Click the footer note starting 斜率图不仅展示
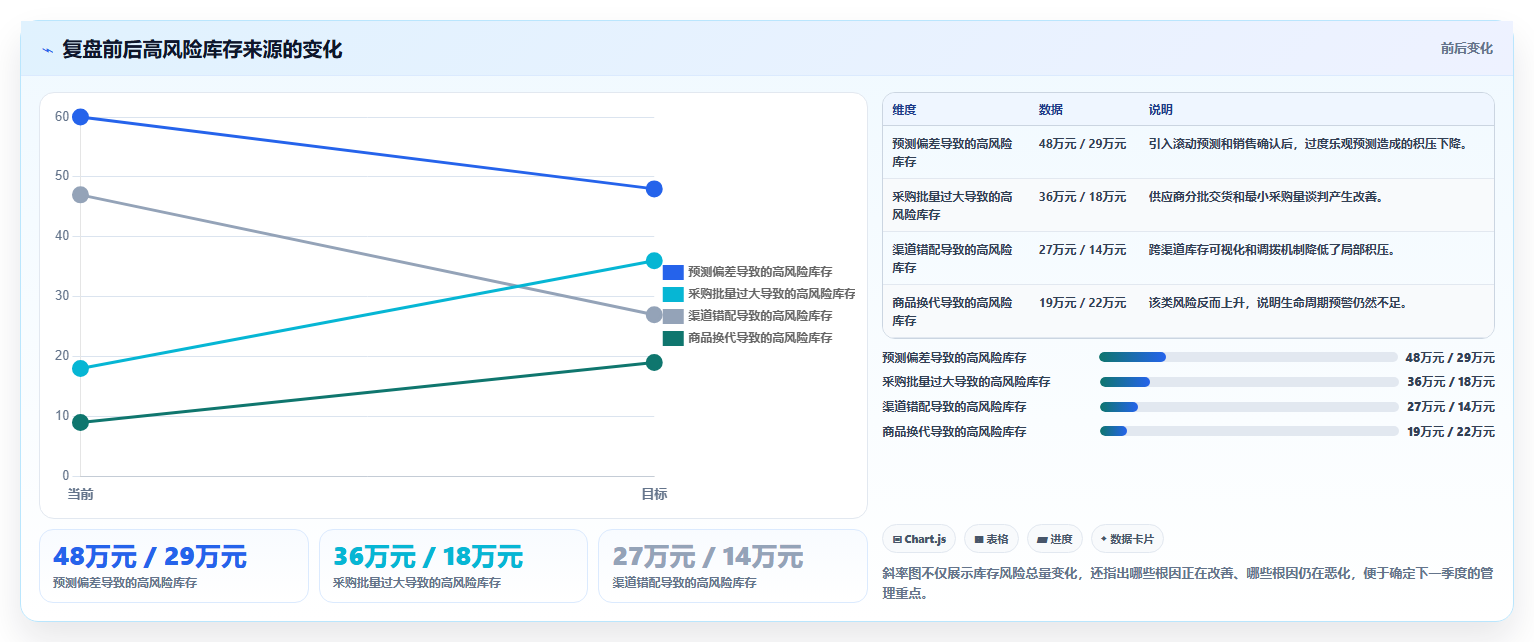Viewport: 1534px width, 642px height. (x=1188, y=583)
